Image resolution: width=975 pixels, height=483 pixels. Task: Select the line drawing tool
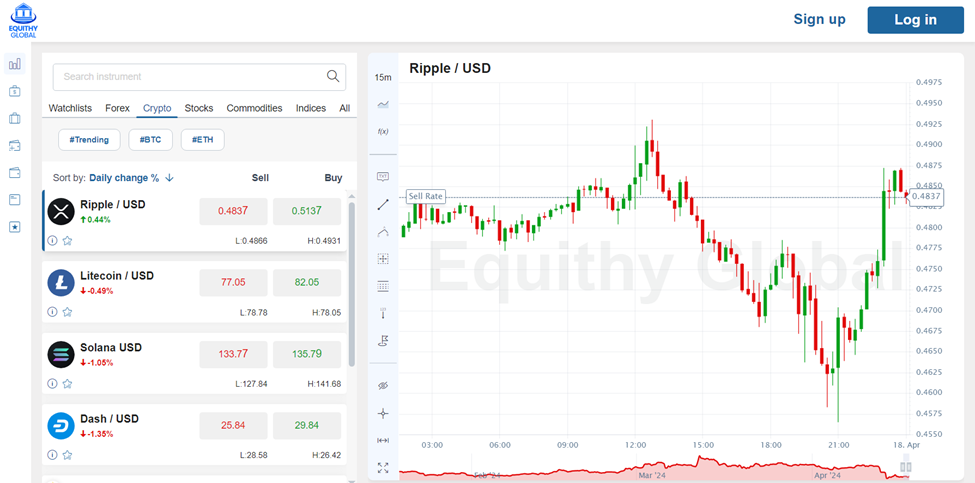(x=383, y=204)
